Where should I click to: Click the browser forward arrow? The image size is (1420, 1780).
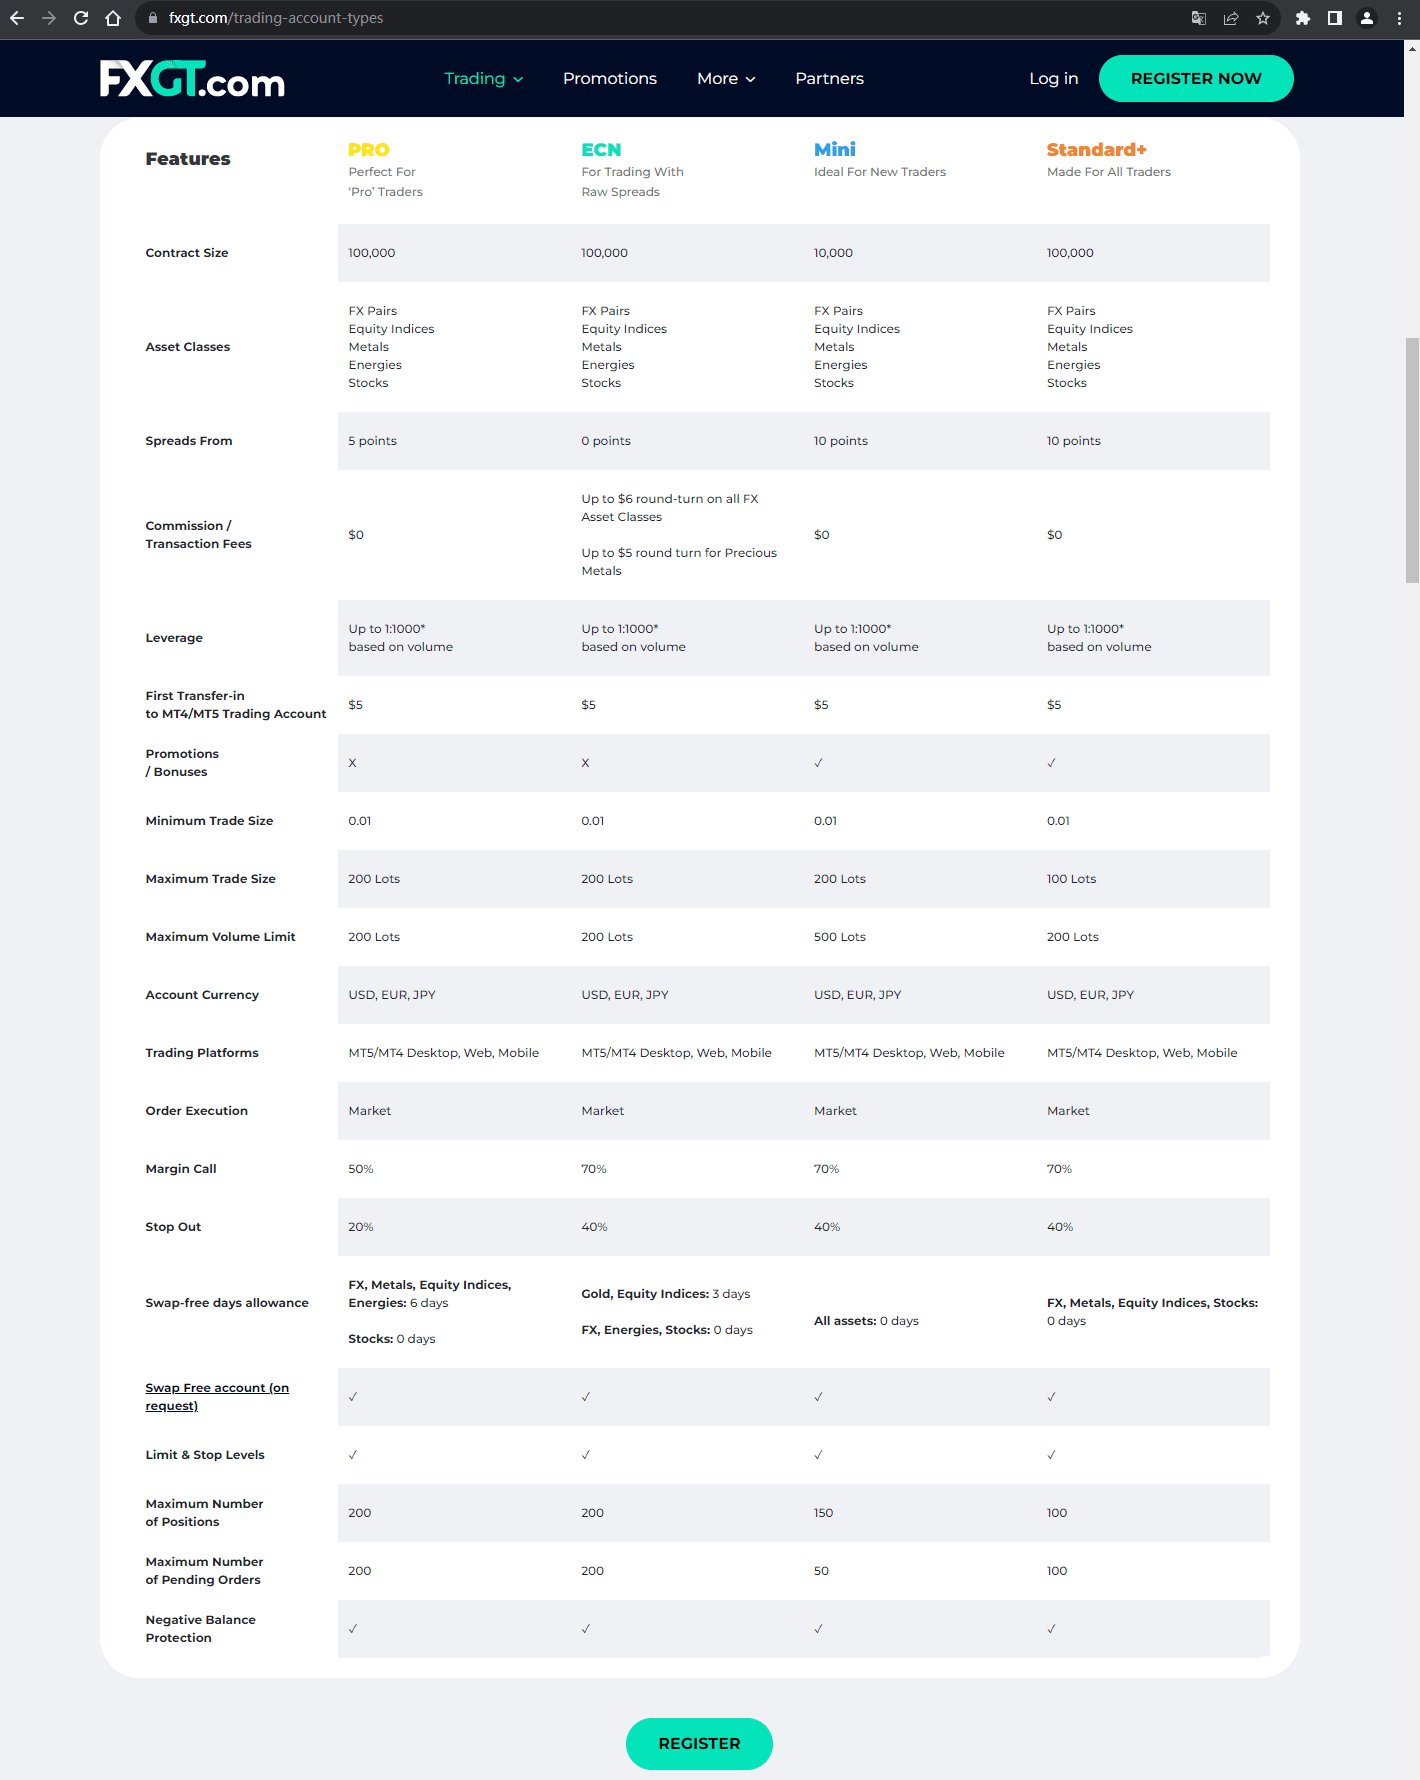[49, 18]
